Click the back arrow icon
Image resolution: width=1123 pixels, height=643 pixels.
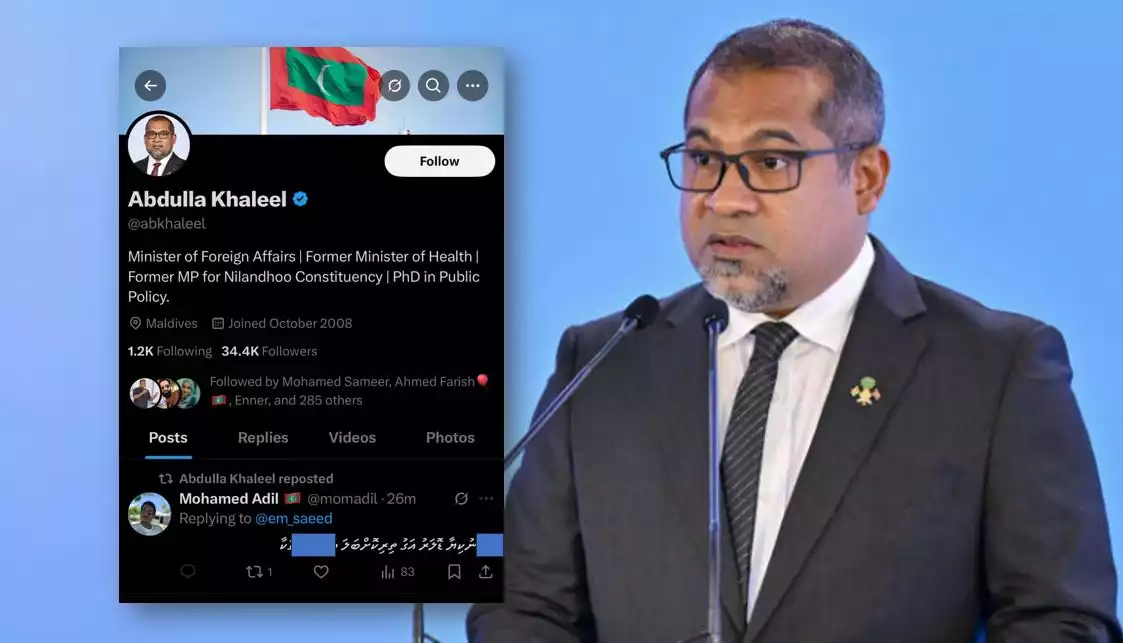(150, 86)
